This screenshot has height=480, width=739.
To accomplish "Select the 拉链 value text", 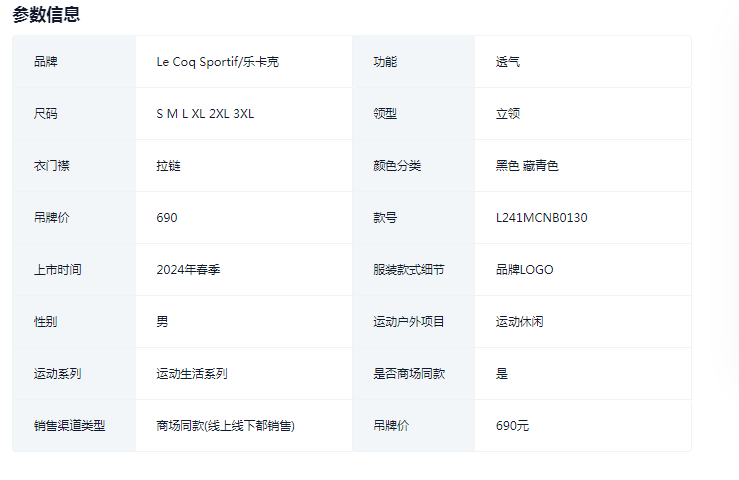I will [168, 166].
